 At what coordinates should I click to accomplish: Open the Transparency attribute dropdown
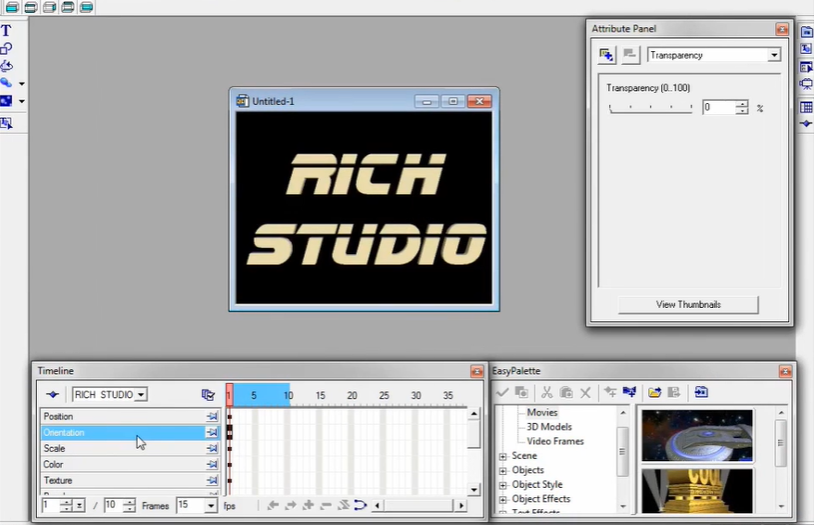tap(773, 56)
